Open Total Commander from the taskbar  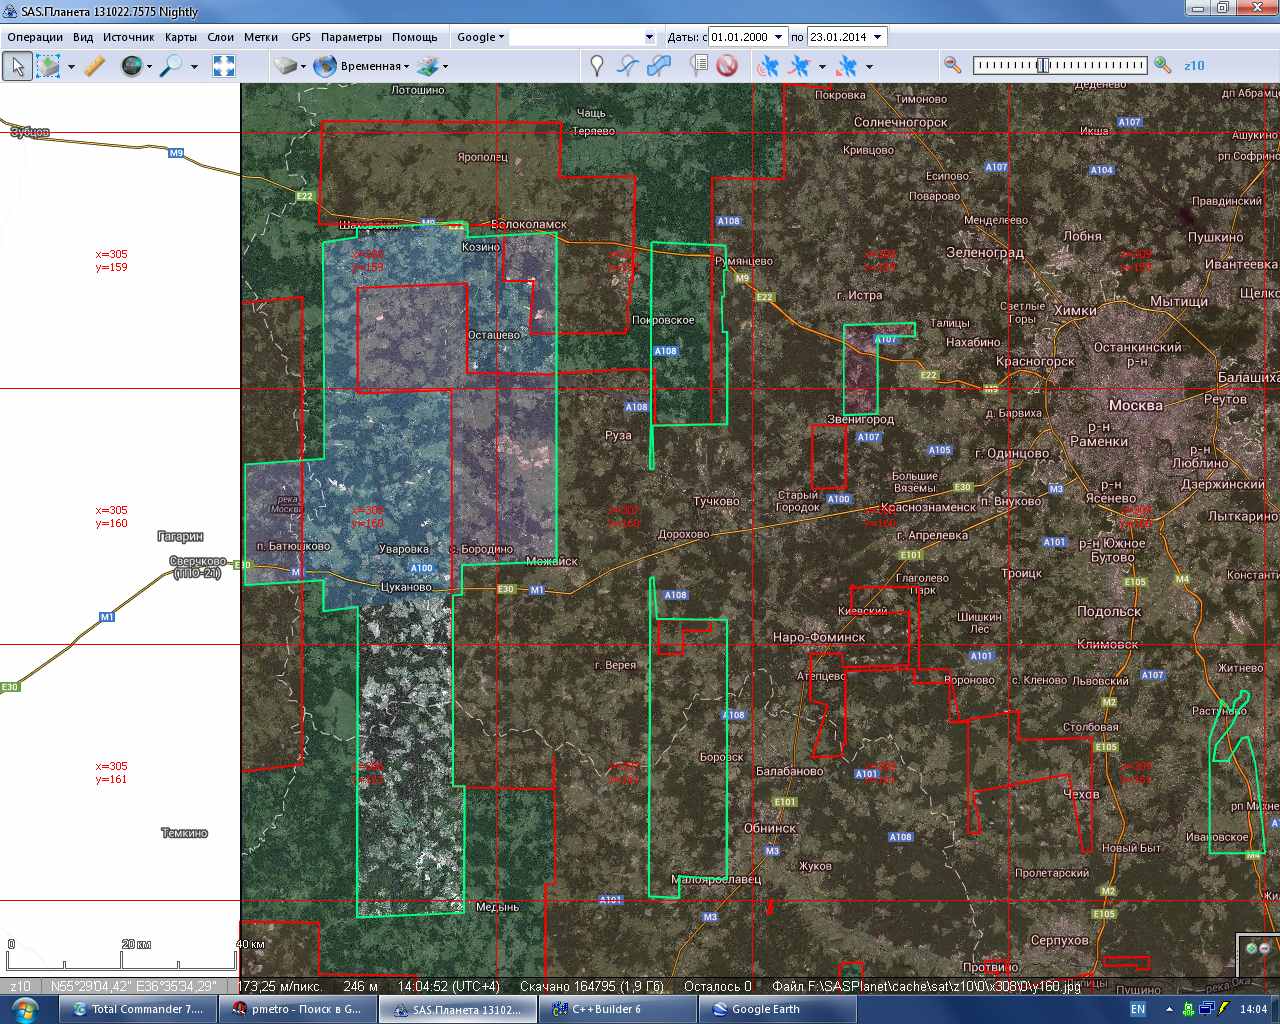pyautogui.click(x=137, y=1009)
